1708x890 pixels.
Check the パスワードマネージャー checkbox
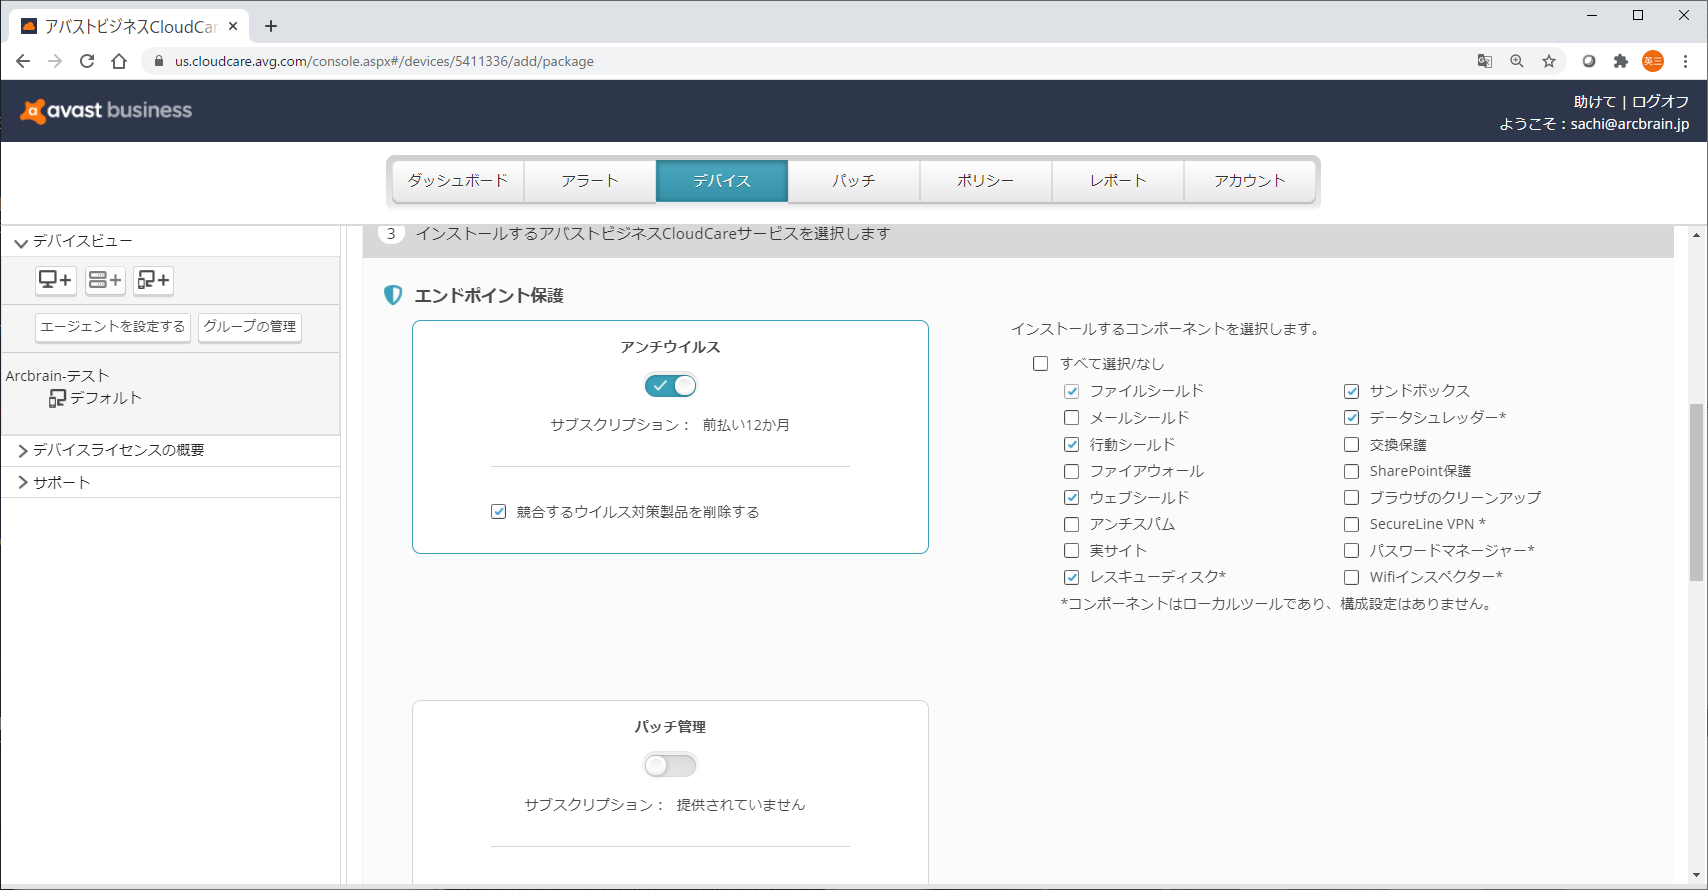coord(1352,550)
